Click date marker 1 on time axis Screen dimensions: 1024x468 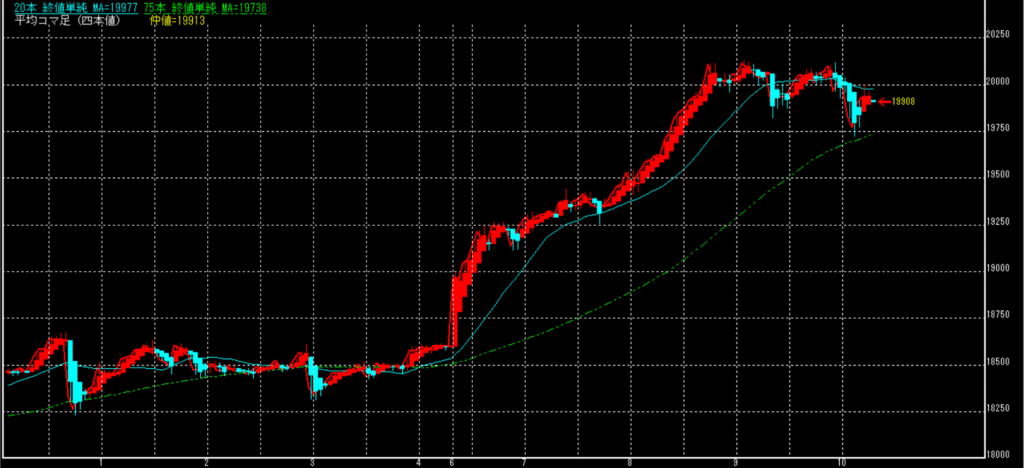tap(101, 462)
